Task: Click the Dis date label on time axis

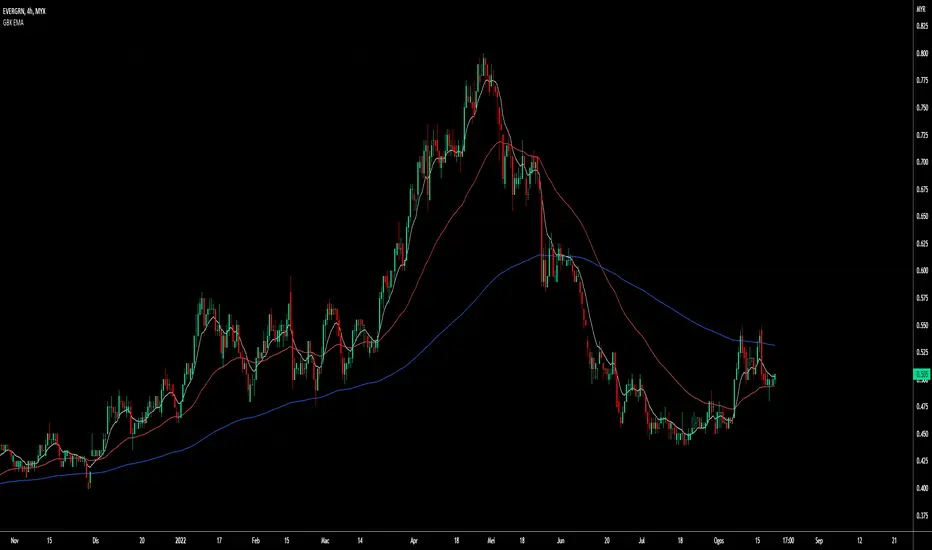Action: [95, 540]
